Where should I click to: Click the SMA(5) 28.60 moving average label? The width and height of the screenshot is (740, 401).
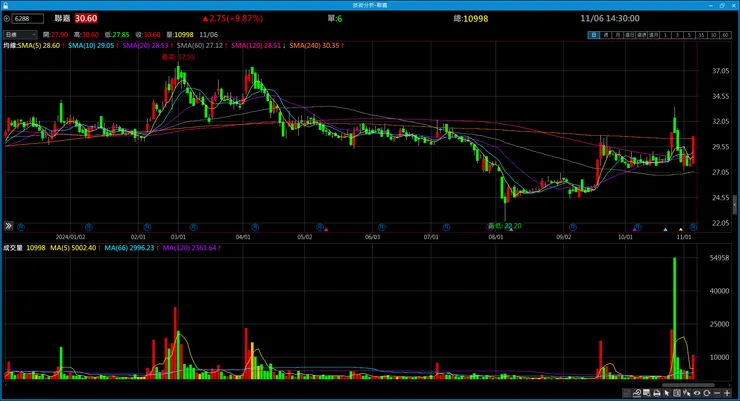click(x=41, y=45)
